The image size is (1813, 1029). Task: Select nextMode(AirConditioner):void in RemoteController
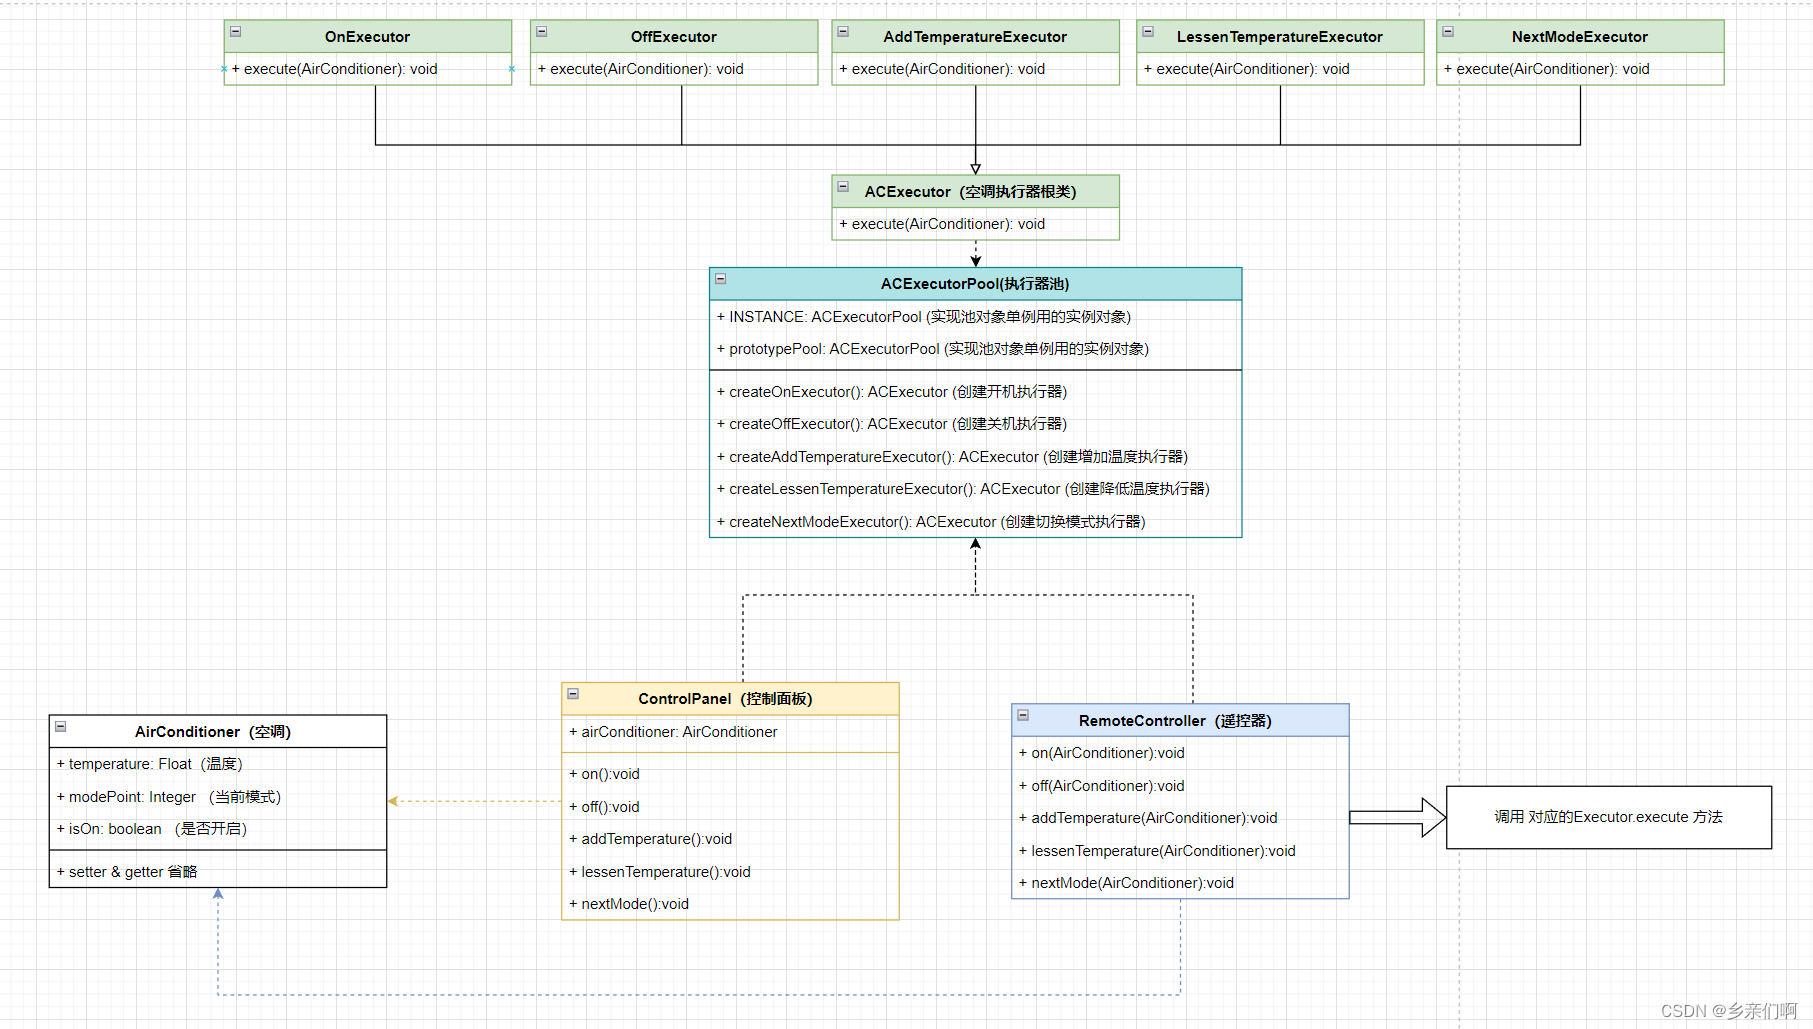pos(1181,883)
